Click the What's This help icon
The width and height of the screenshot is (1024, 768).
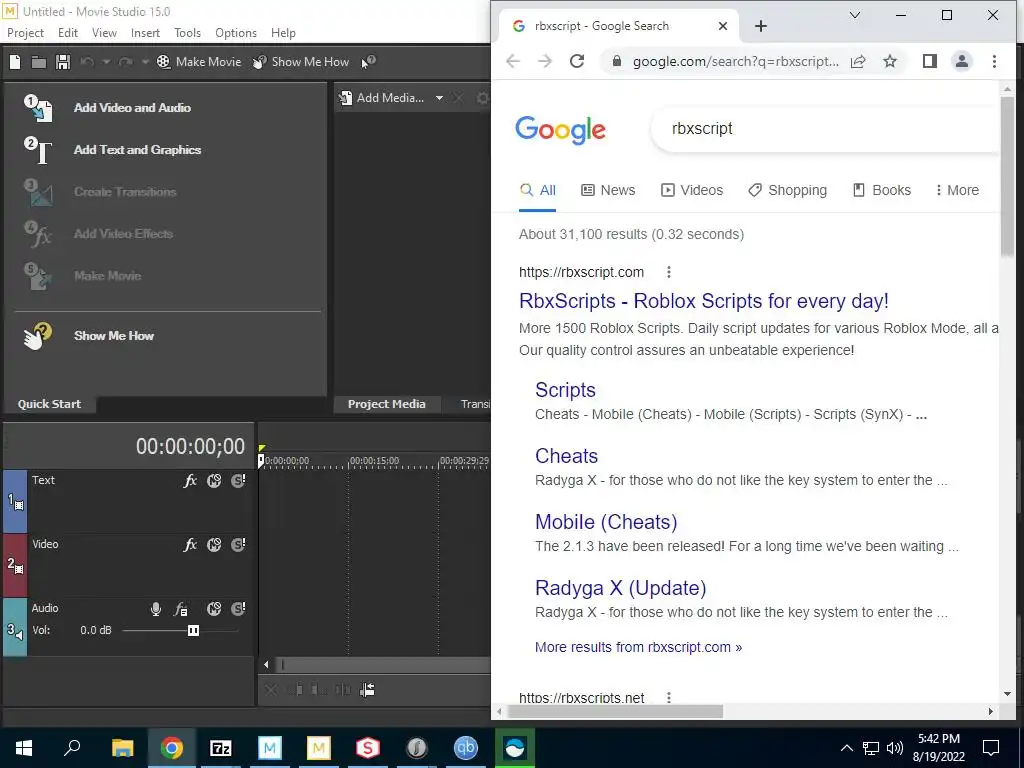[369, 62]
